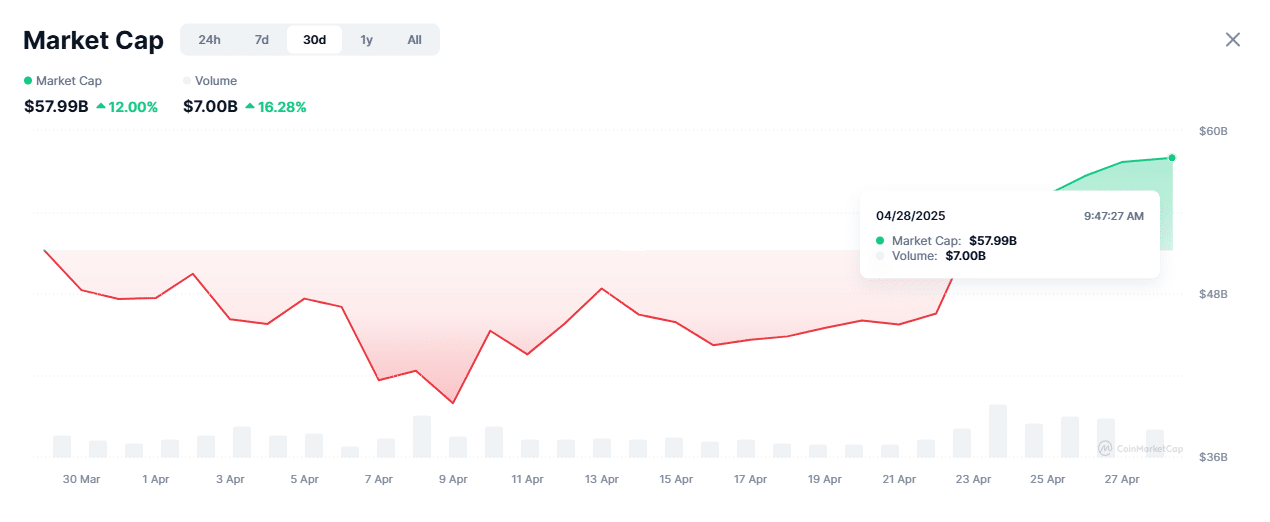Show the All time range
Viewport: 1270px width, 522px height.
coord(414,40)
